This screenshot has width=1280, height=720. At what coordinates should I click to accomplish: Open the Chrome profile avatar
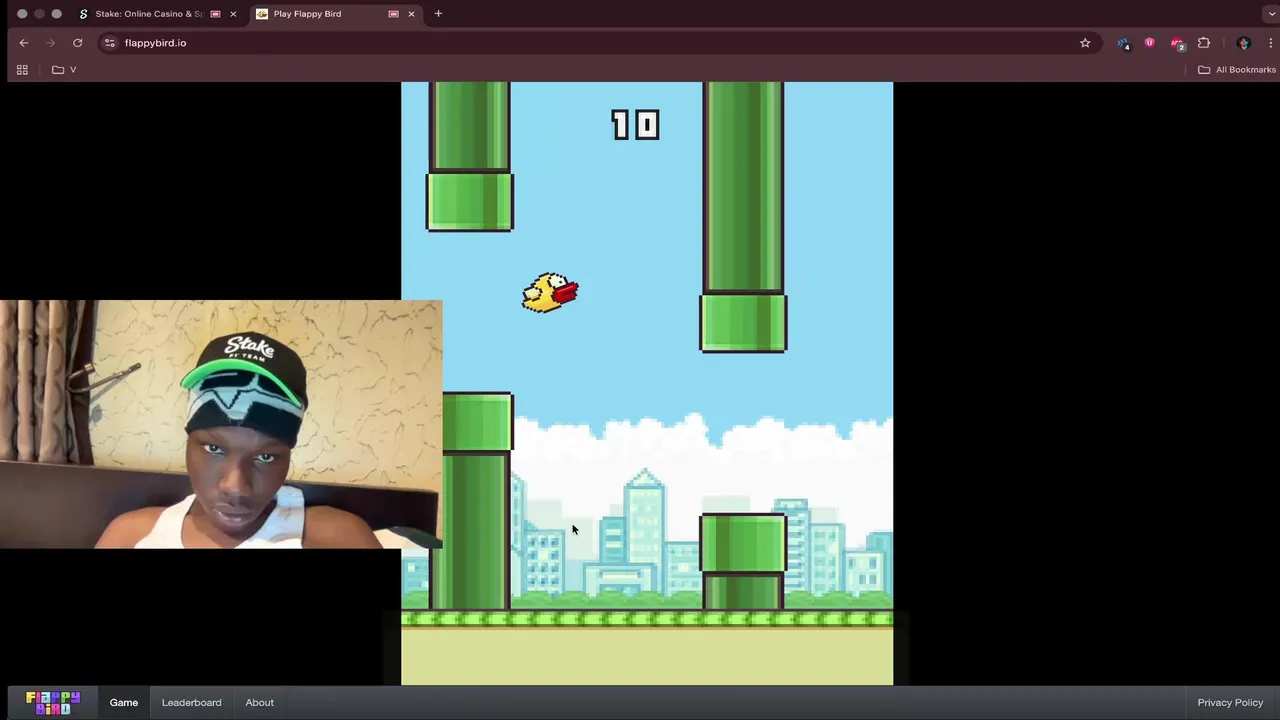(1244, 43)
